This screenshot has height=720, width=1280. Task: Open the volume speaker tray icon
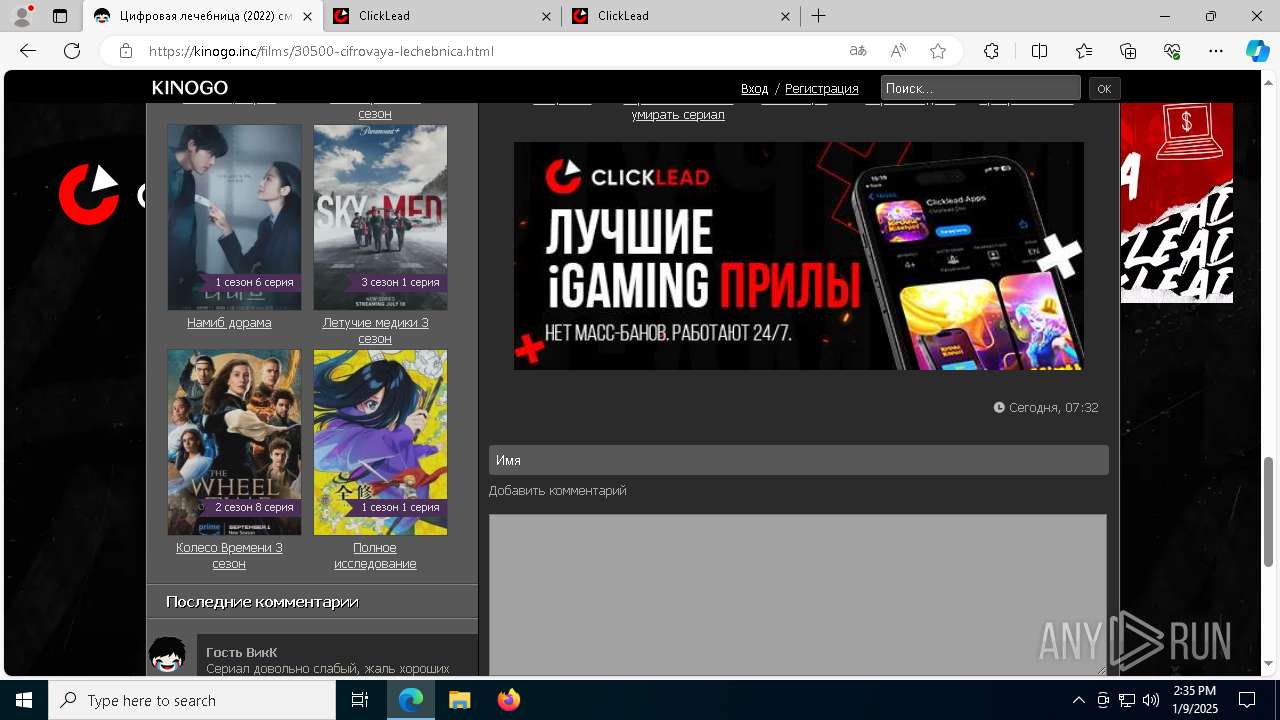pos(1151,700)
